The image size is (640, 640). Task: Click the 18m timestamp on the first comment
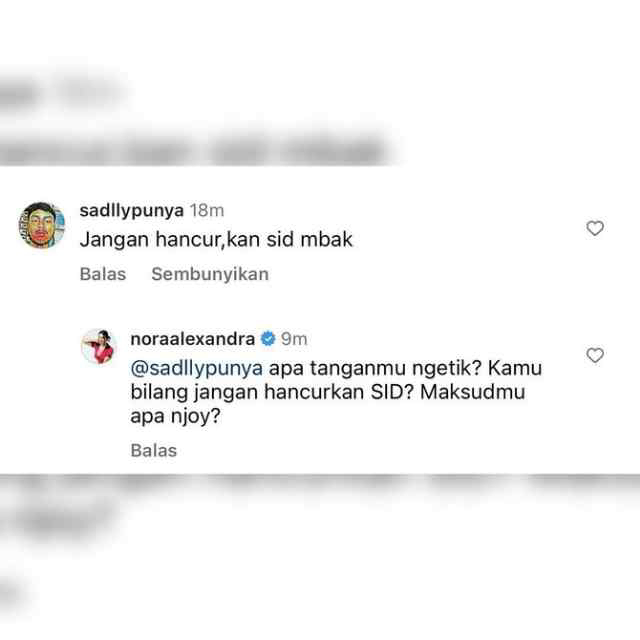(207, 211)
